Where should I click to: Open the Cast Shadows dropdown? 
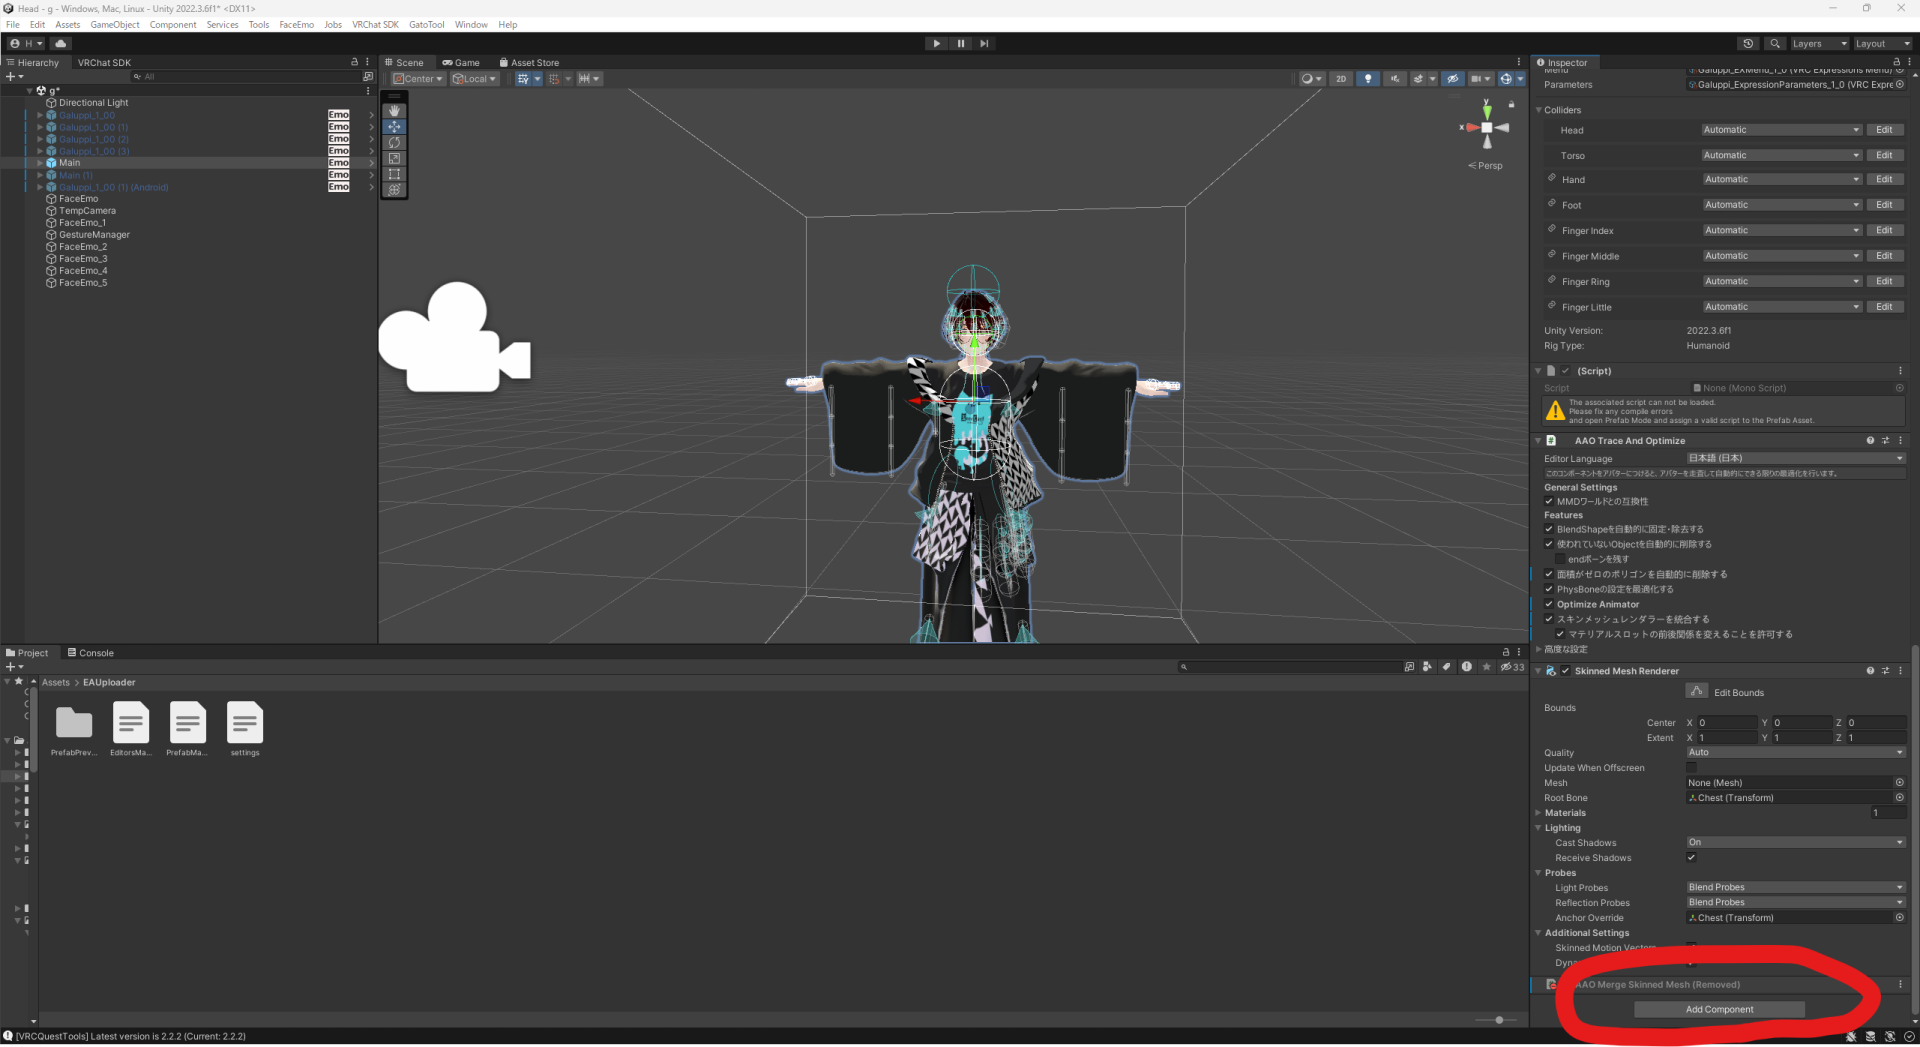[x=1794, y=842]
